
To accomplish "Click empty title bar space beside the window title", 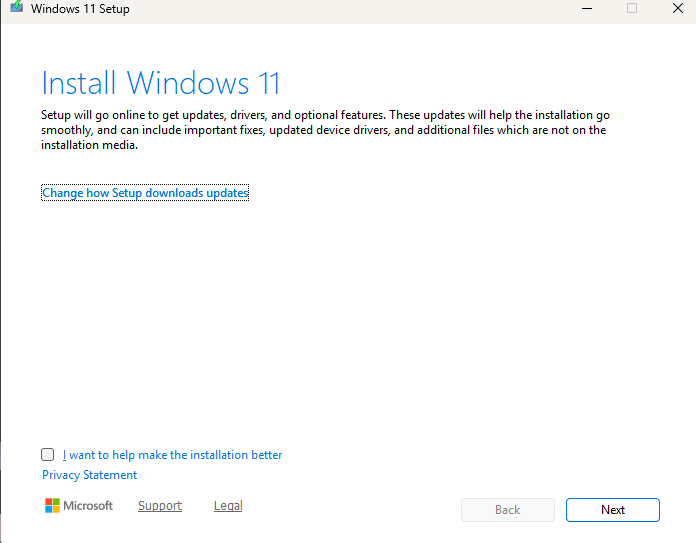I will tap(350, 9).
